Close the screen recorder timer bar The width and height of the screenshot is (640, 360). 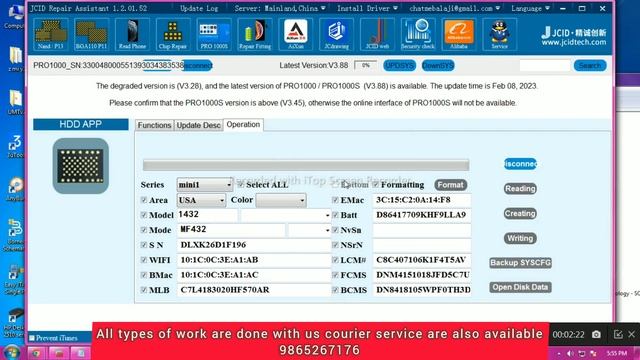[x=632, y=335]
